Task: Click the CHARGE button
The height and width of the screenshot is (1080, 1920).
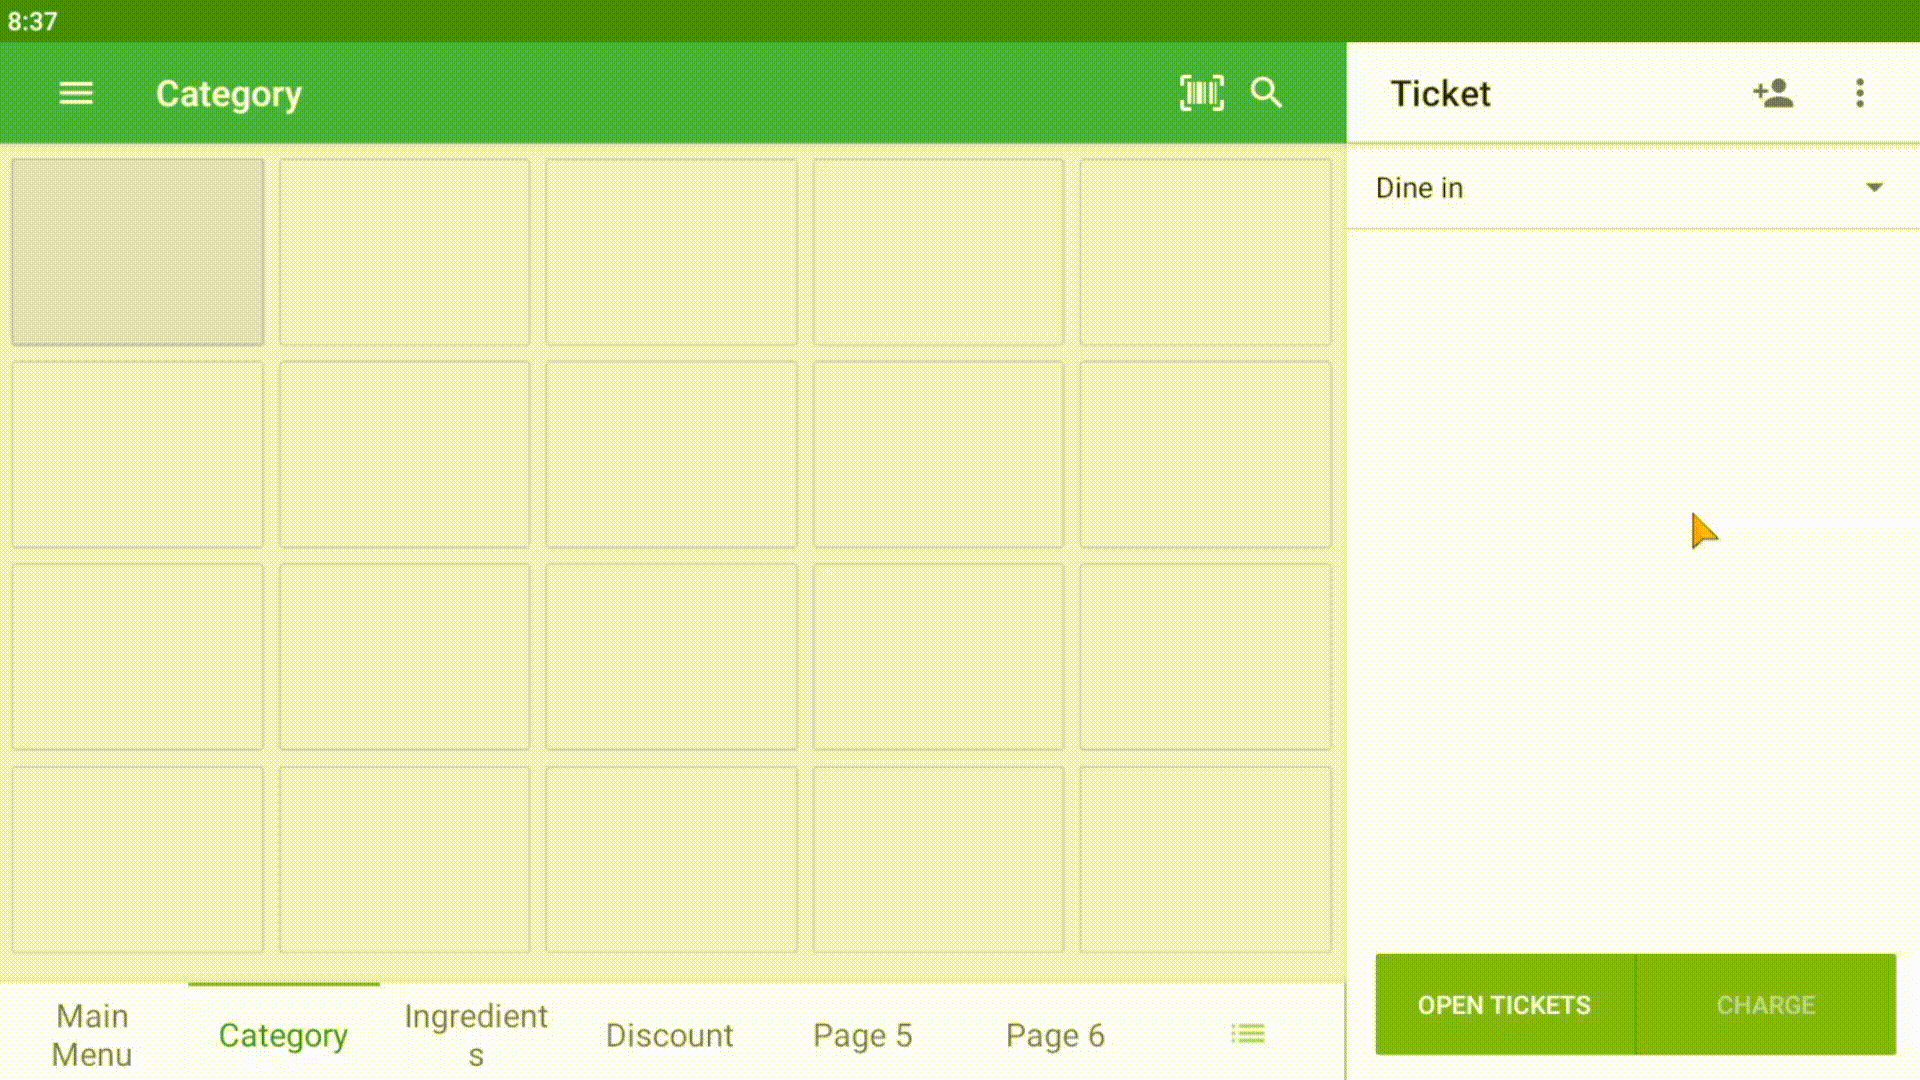Action: pos(1765,1005)
